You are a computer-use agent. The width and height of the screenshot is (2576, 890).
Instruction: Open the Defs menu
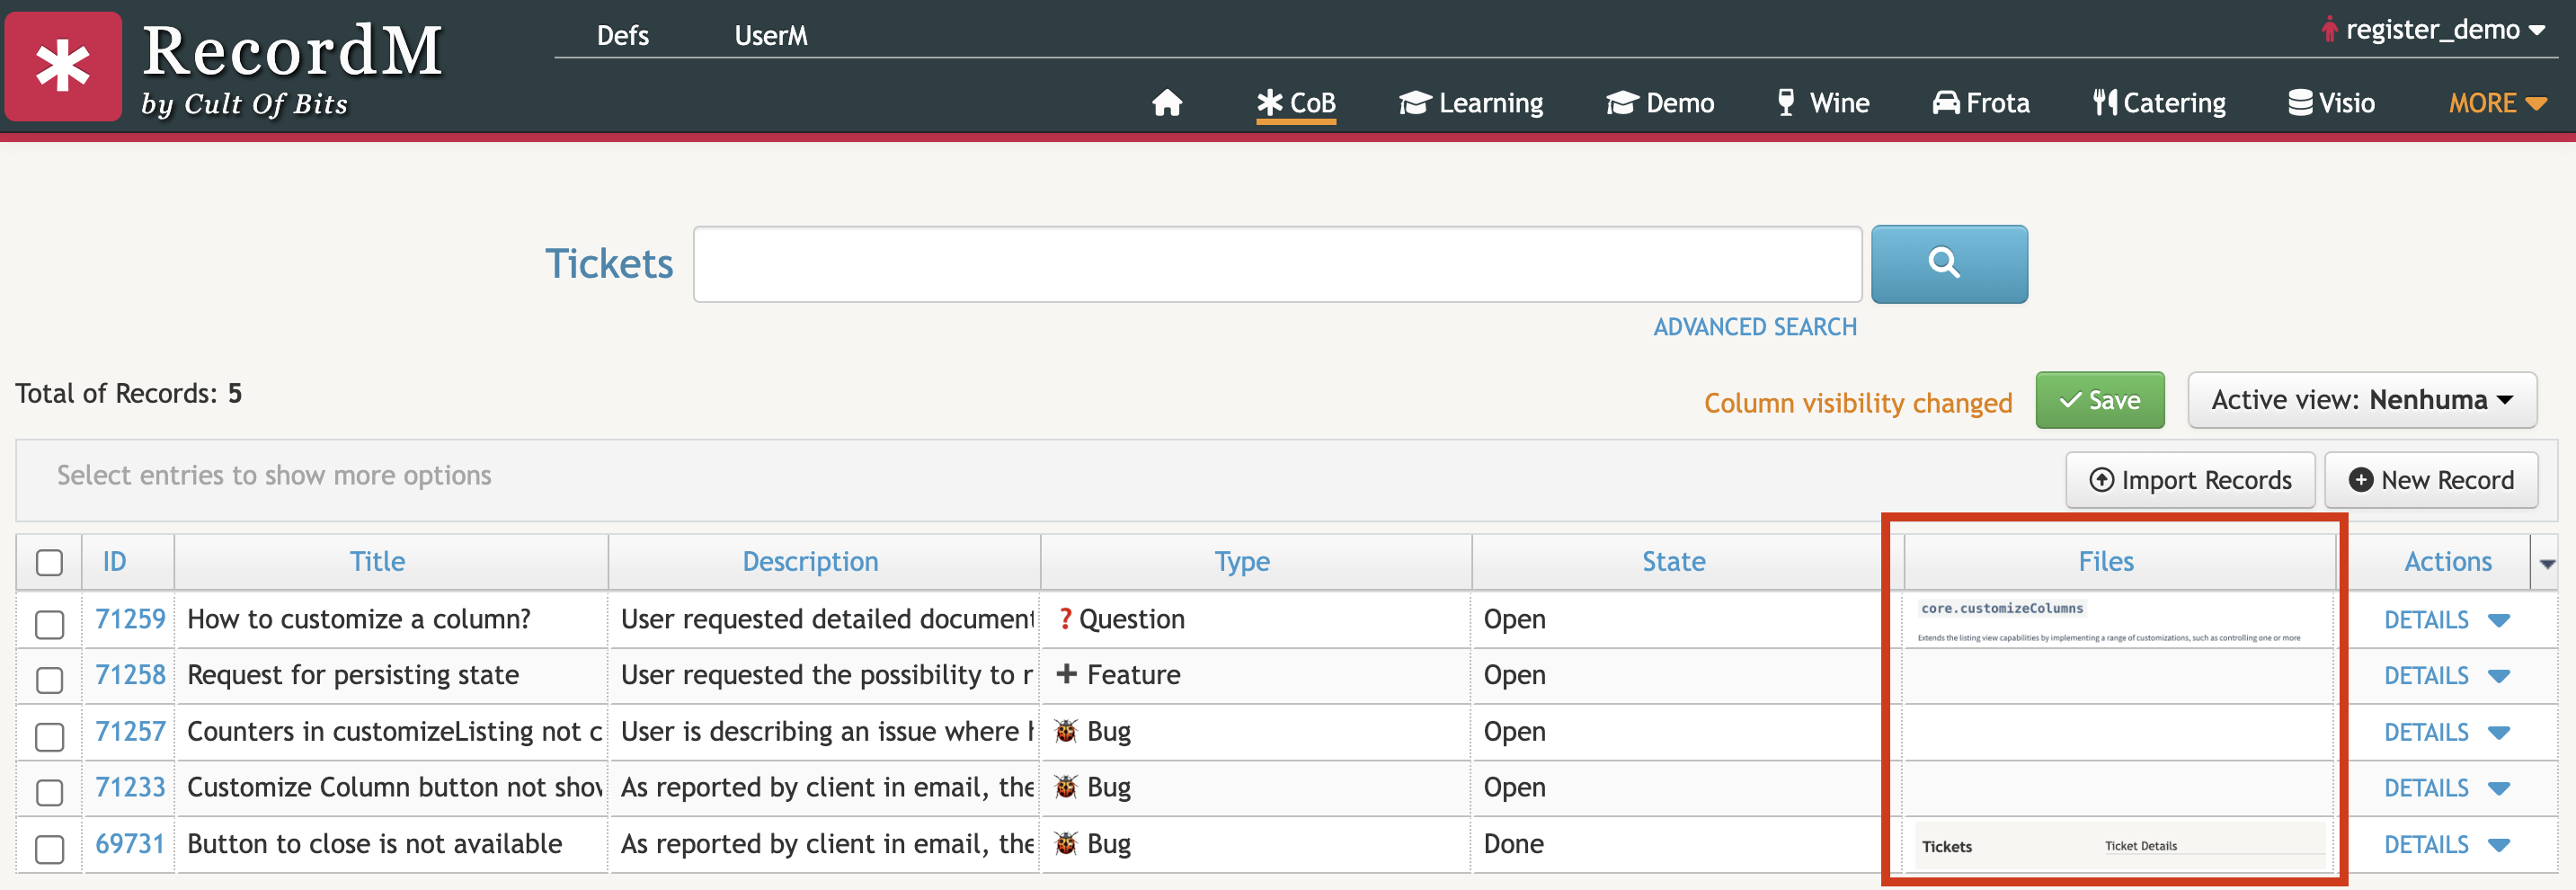[x=622, y=35]
